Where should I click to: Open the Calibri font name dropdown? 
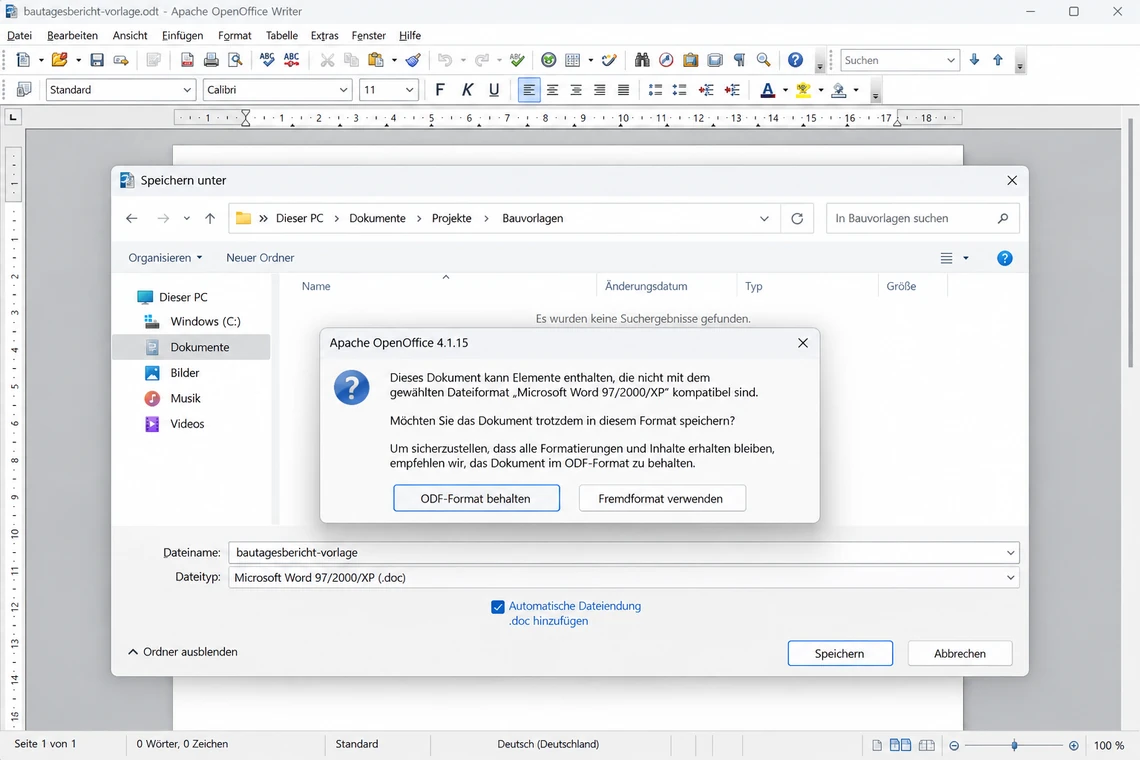343,89
